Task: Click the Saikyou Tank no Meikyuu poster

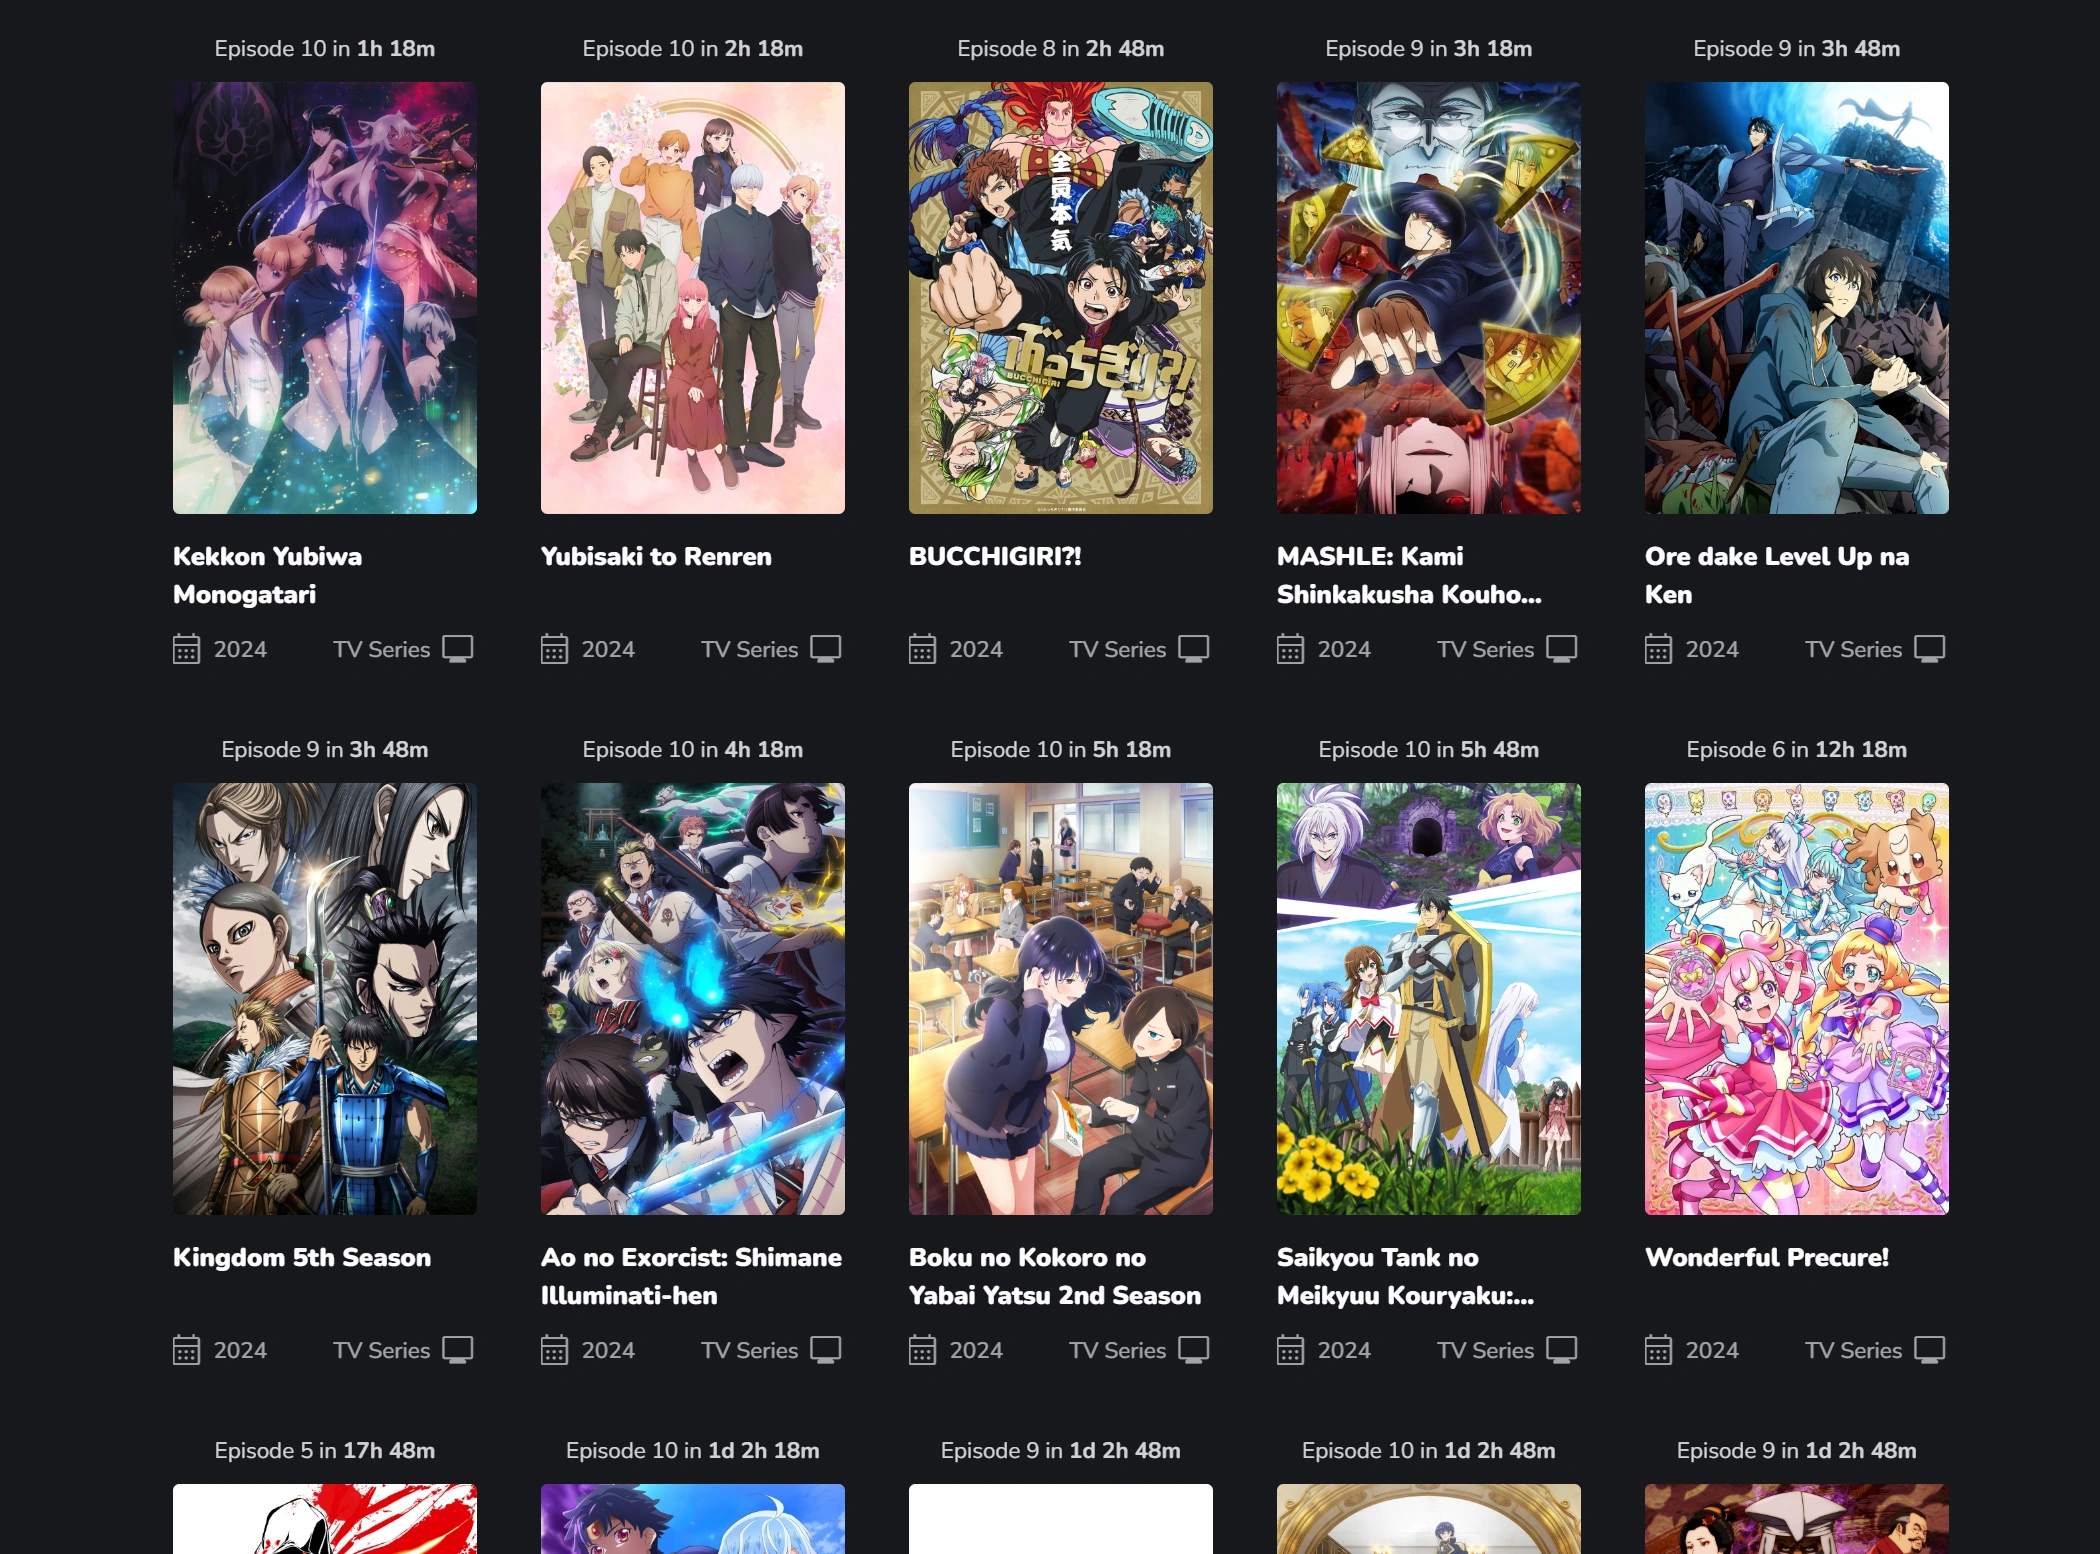Action: point(1428,999)
